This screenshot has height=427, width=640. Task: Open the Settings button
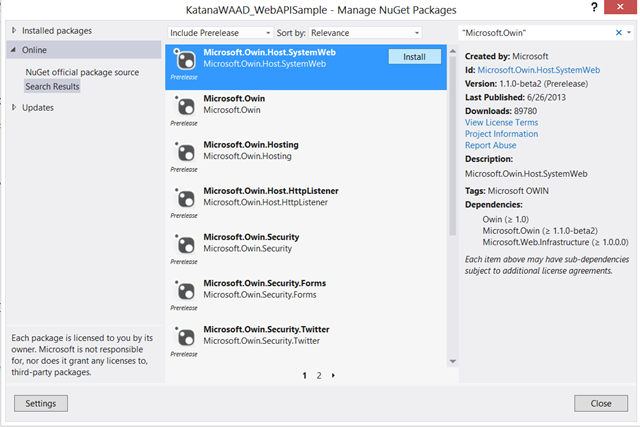click(41, 403)
